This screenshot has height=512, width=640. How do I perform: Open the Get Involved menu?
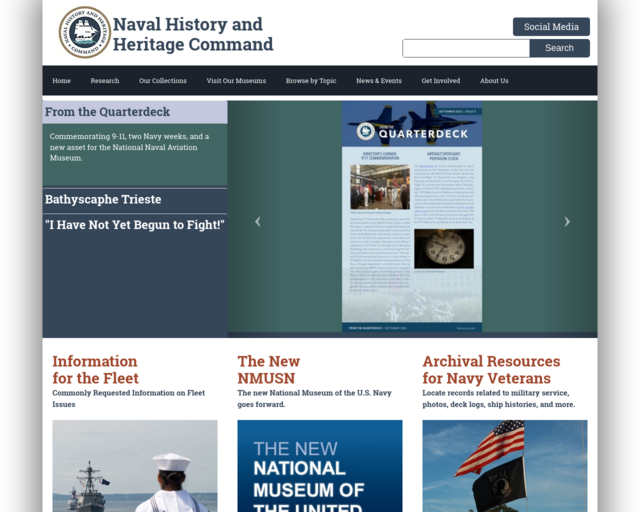pos(441,81)
